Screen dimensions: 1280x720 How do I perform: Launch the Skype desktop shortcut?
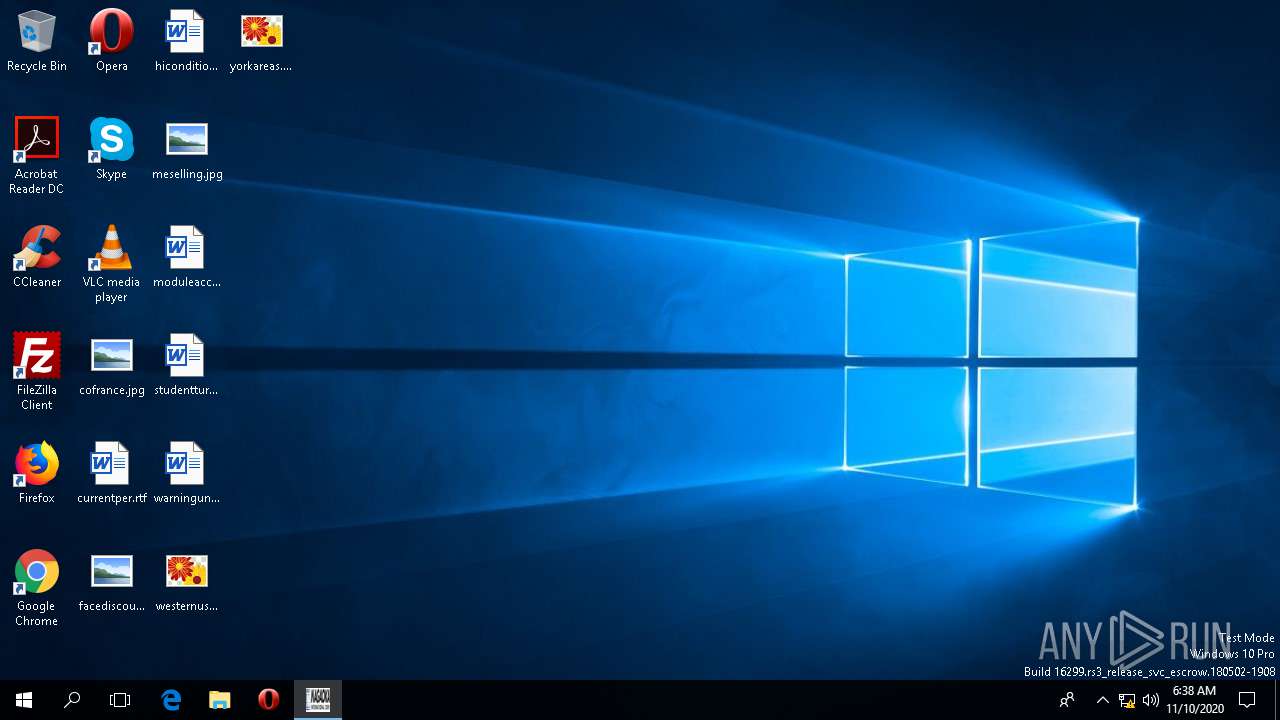tap(111, 149)
